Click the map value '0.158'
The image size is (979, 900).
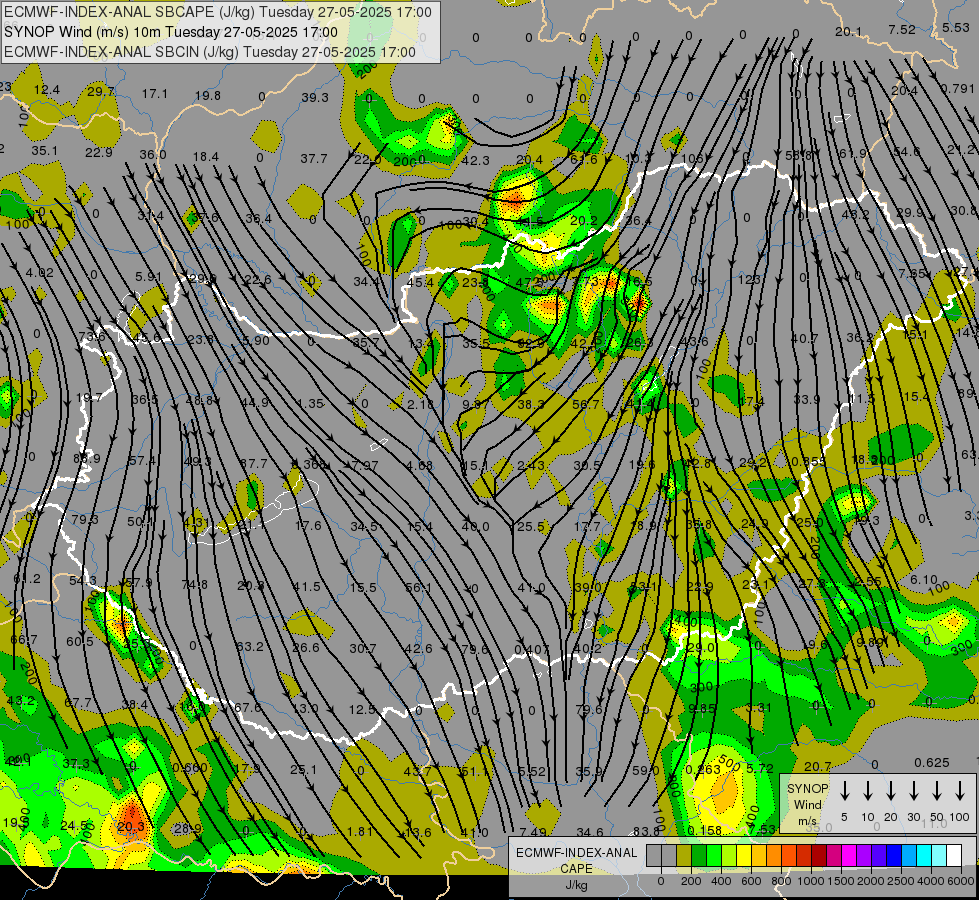[705, 831]
